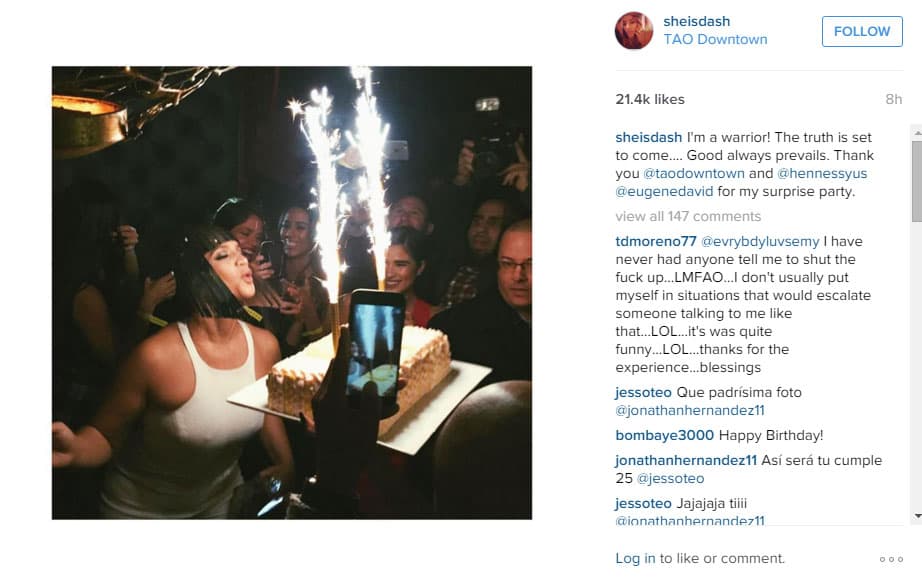
Task: Open the birthday cake photo
Action: tap(292, 293)
